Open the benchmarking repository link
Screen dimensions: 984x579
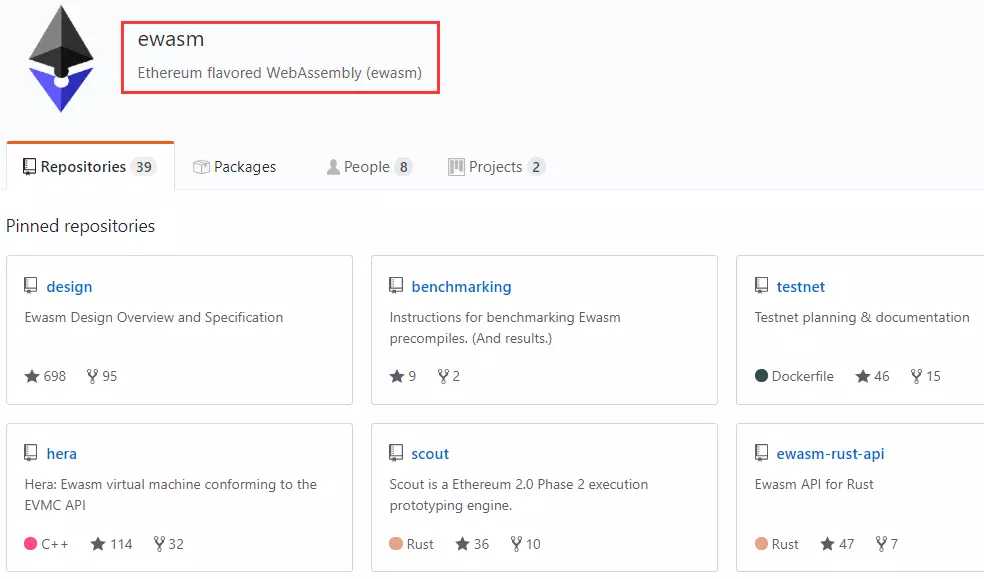pos(461,287)
